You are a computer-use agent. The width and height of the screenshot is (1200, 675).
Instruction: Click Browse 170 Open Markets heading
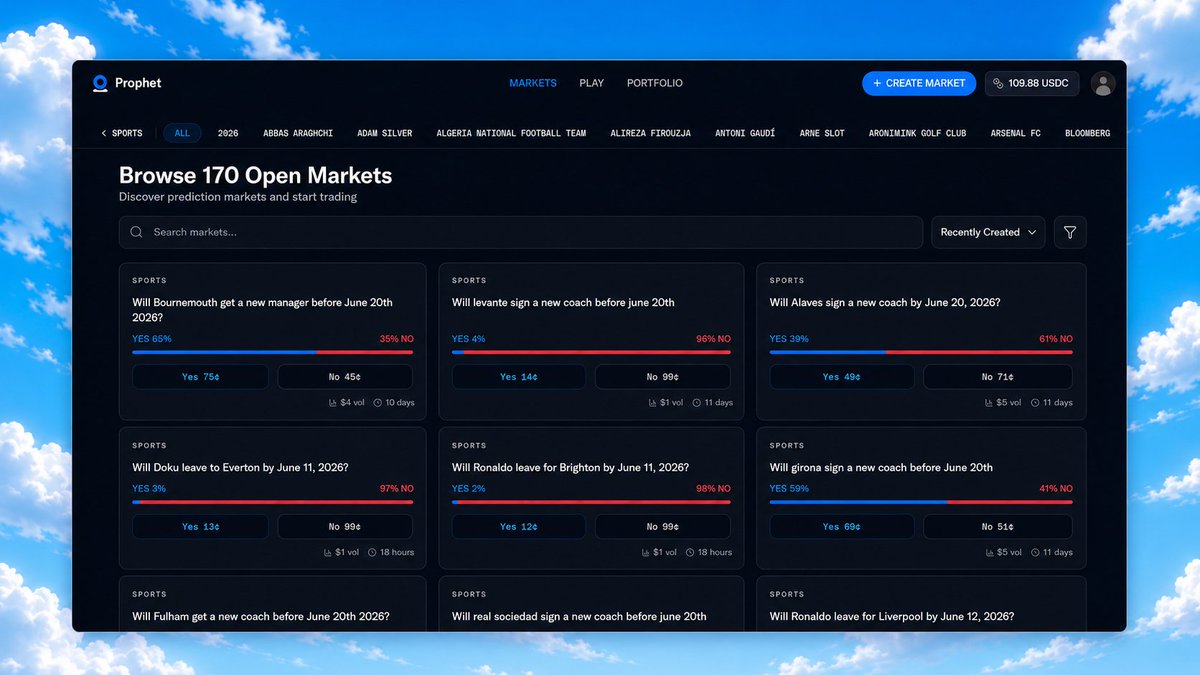[255, 176]
